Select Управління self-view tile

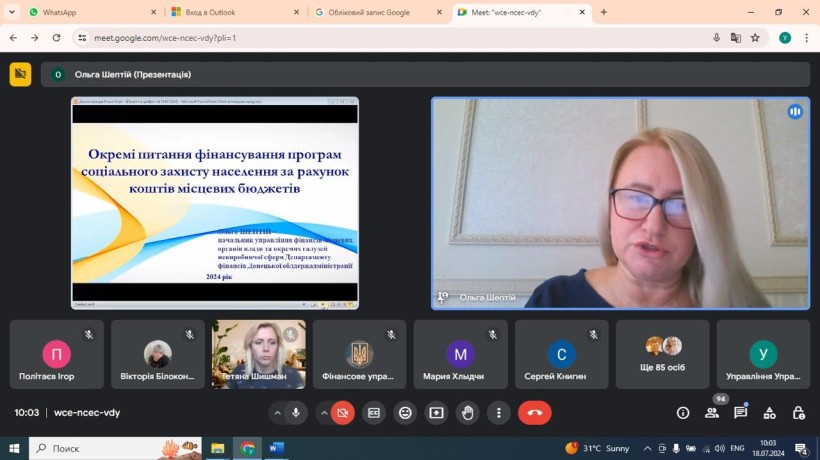(764, 354)
